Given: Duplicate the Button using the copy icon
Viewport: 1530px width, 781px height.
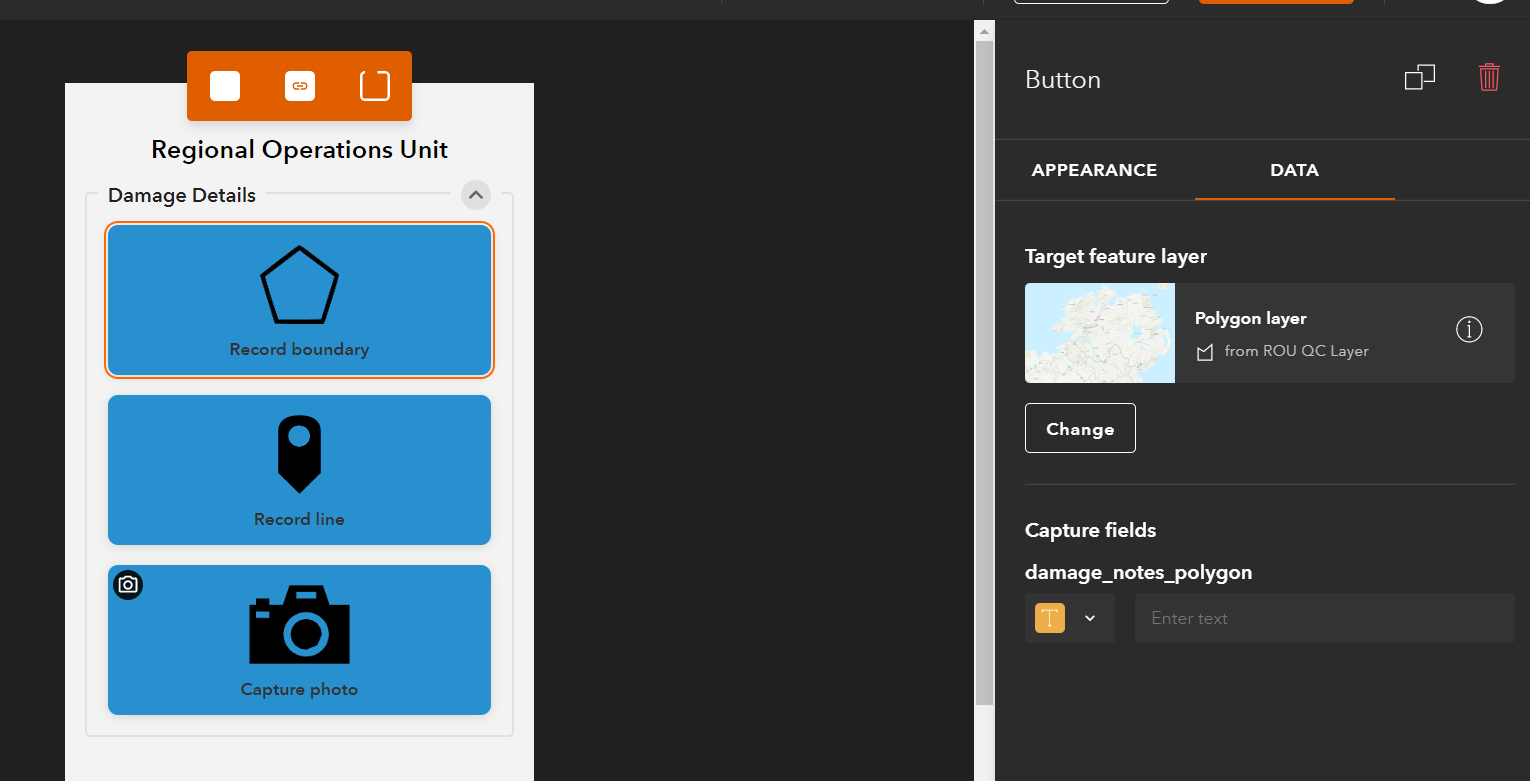Looking at the screenshot, I should point(1420,77).
